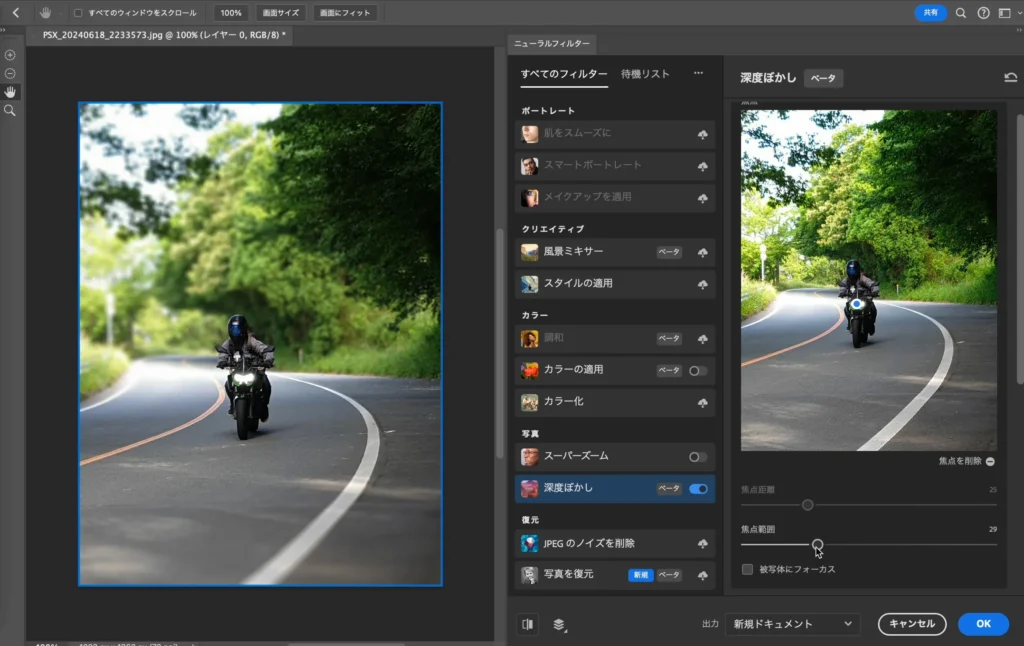
Task: Open the 出力 新規ドキュメント dropdown
Action: [x=793, y=624]
